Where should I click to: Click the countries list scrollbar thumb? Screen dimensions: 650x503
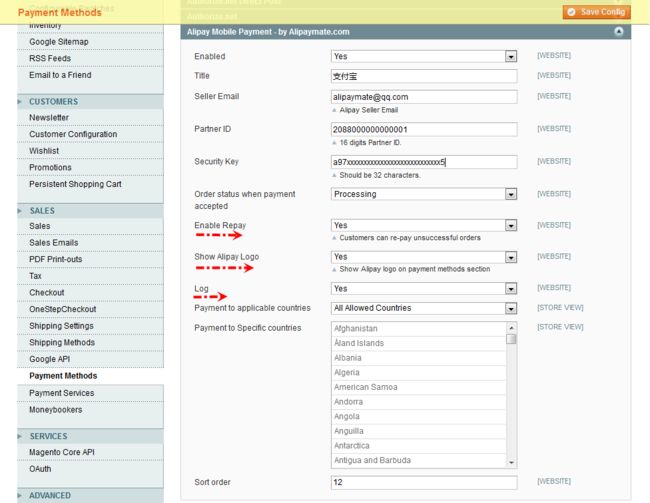[x=512, y=339]
